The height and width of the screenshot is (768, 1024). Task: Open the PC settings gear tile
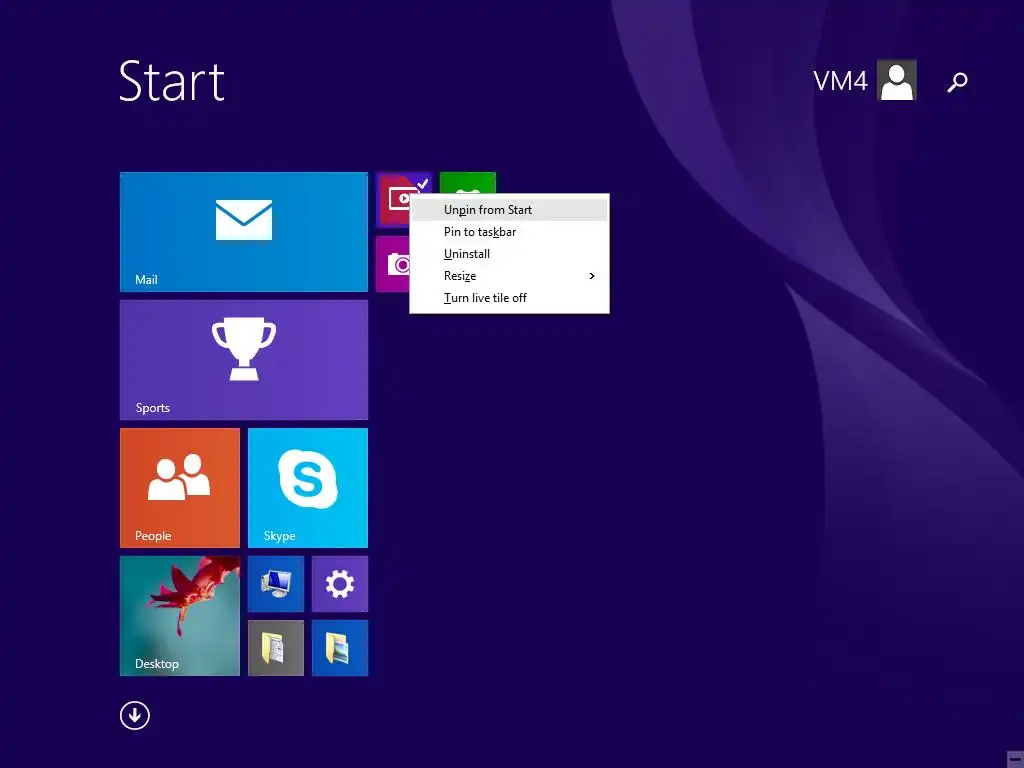pos(340,584)
